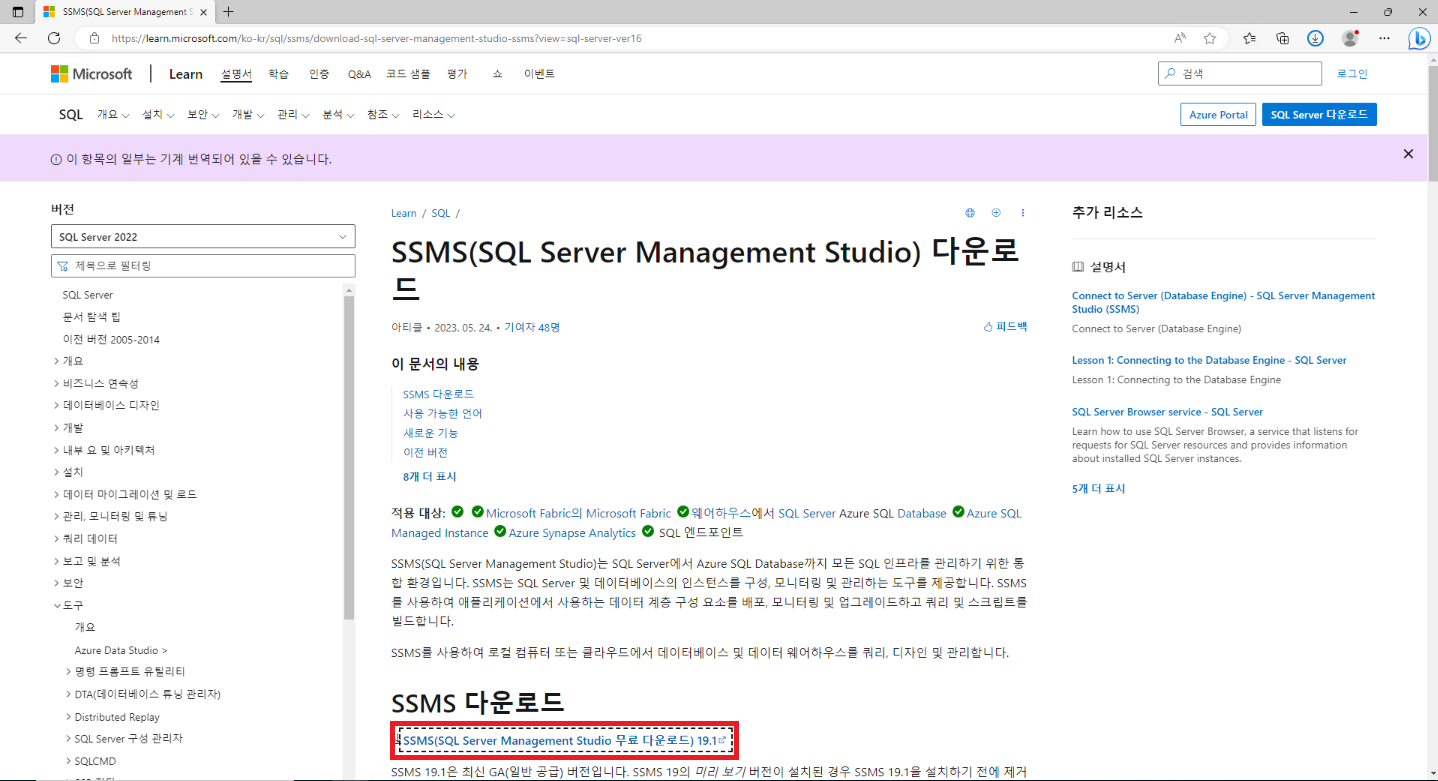The width and height of the screenshot is (1438, 781).
Task: Dismiss the machine translation banner with X
Action: point(1408,154)
